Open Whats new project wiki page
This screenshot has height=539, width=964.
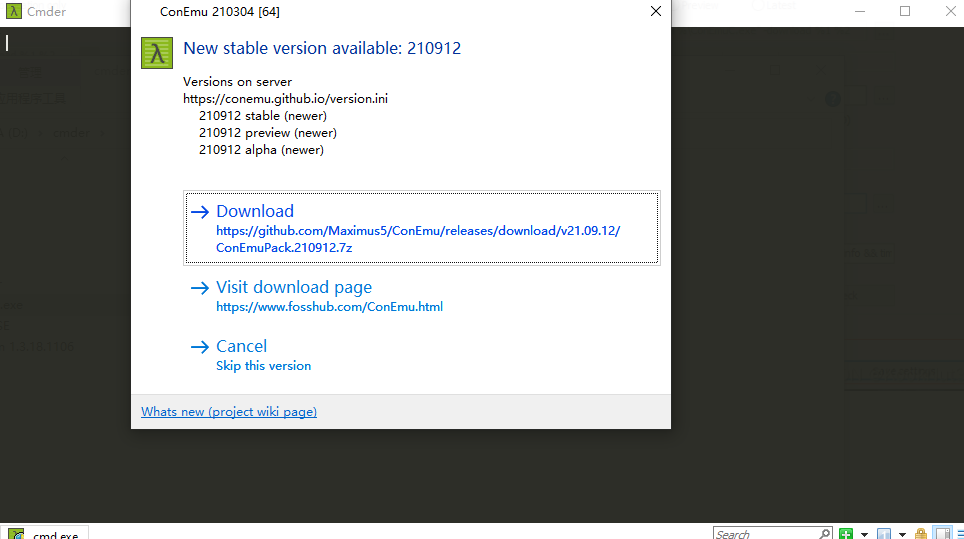pyautogui.click(x=229, y=412)
